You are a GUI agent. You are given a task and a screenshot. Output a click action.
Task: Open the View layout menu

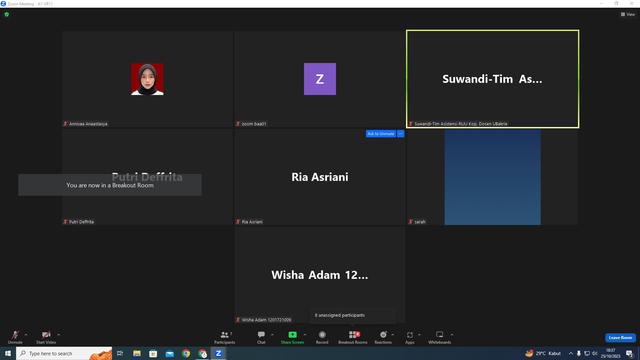click(x=628, y=14)
